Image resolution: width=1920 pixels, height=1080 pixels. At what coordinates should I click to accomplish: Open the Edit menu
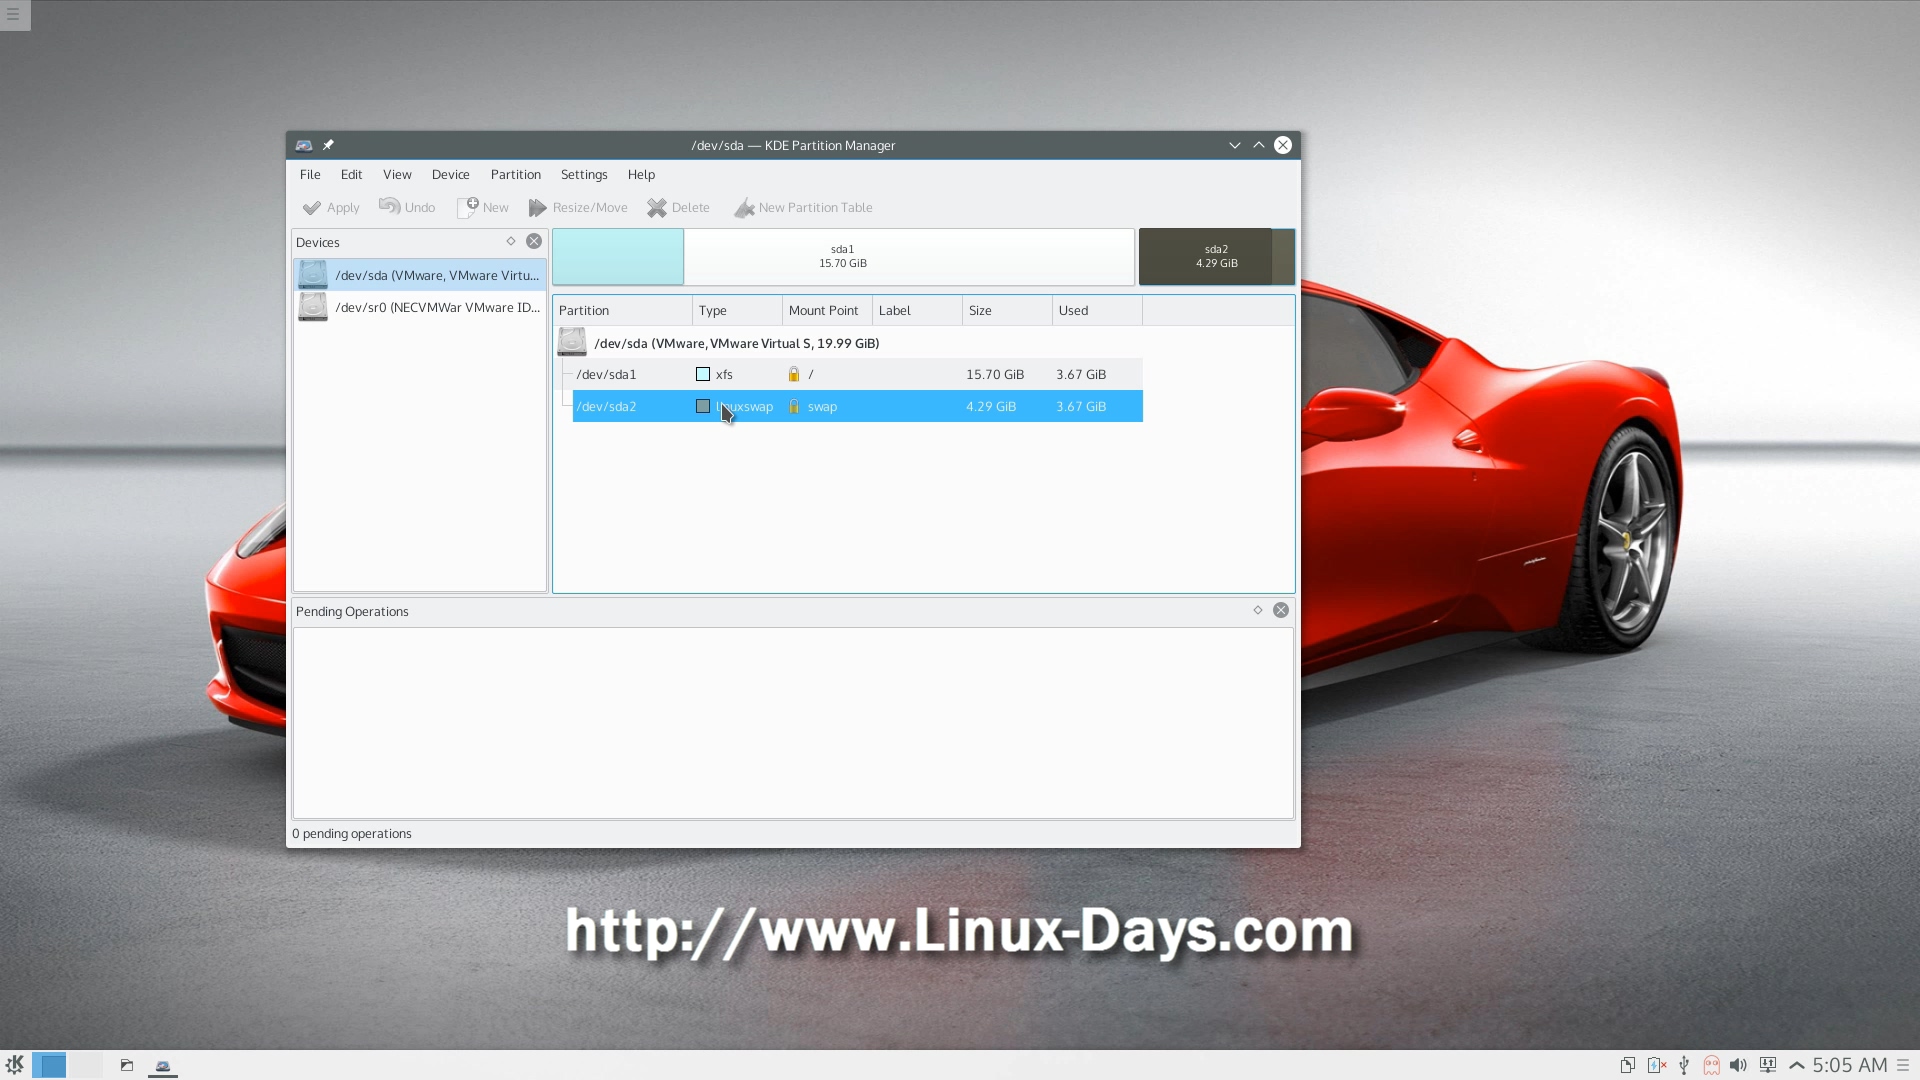click(x=351, y=174)
